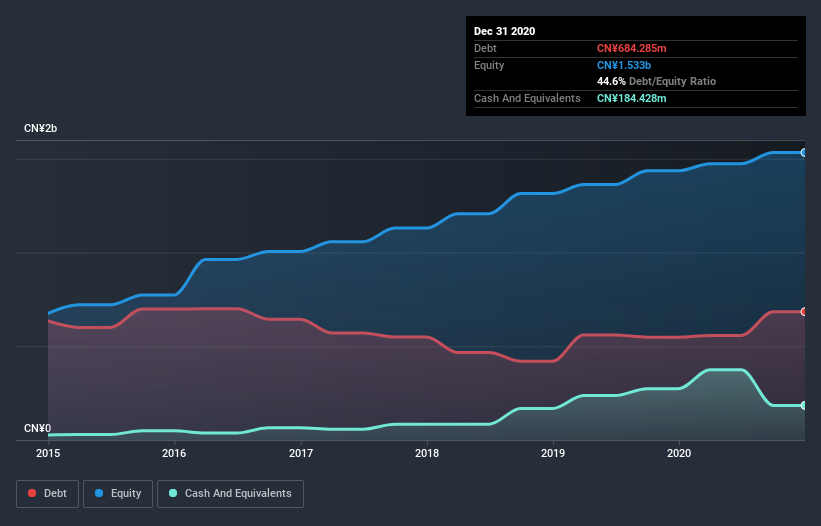
Task: Click the 2016 x-axis label
Action: point(174,453)
